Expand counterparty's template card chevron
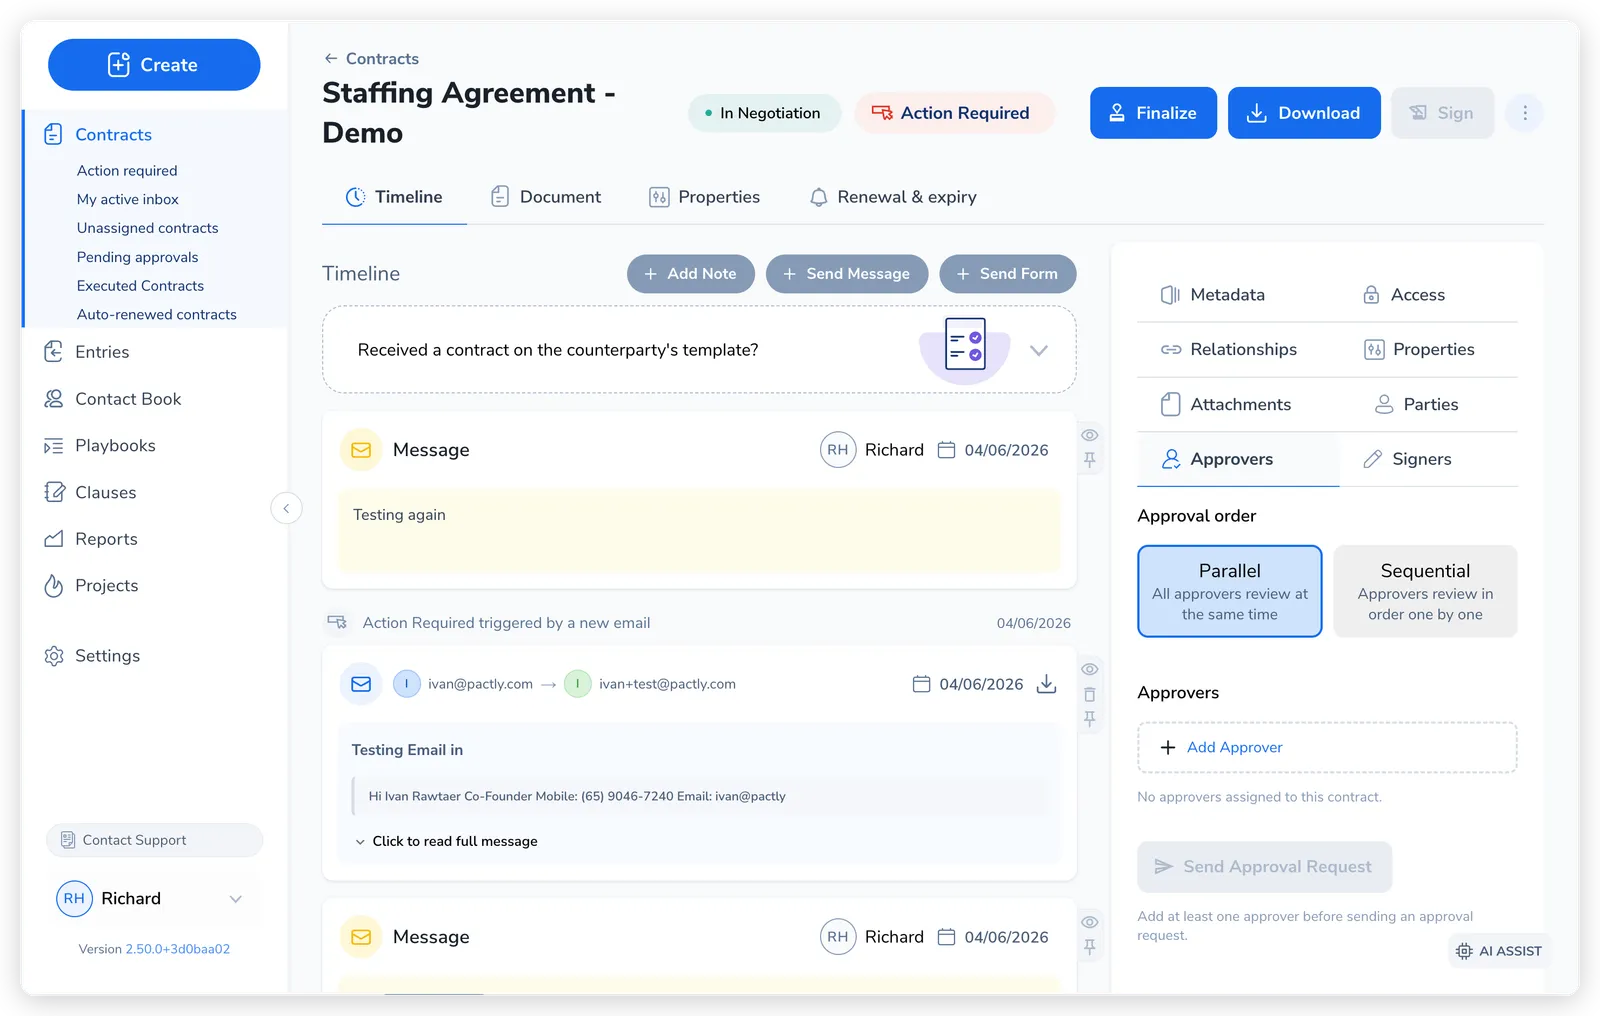1600x1016 pixels. tap(1039, 351)
